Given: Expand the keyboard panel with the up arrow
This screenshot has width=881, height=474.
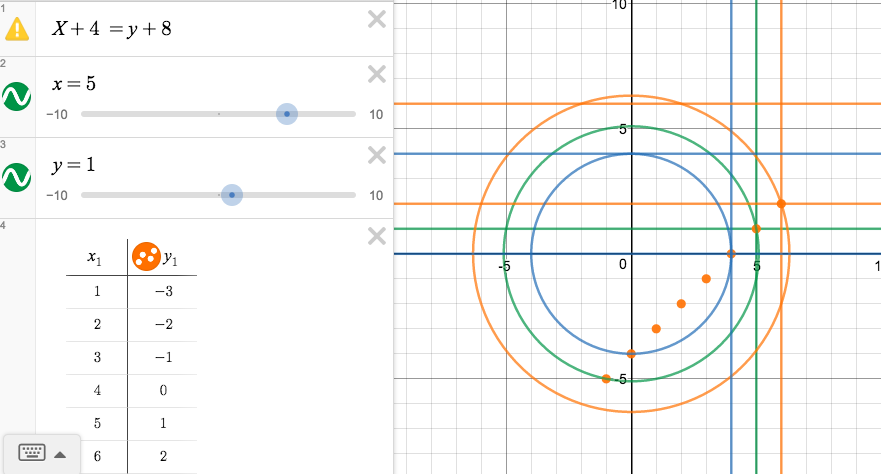Looking at the screenshot, I should 60,454.
